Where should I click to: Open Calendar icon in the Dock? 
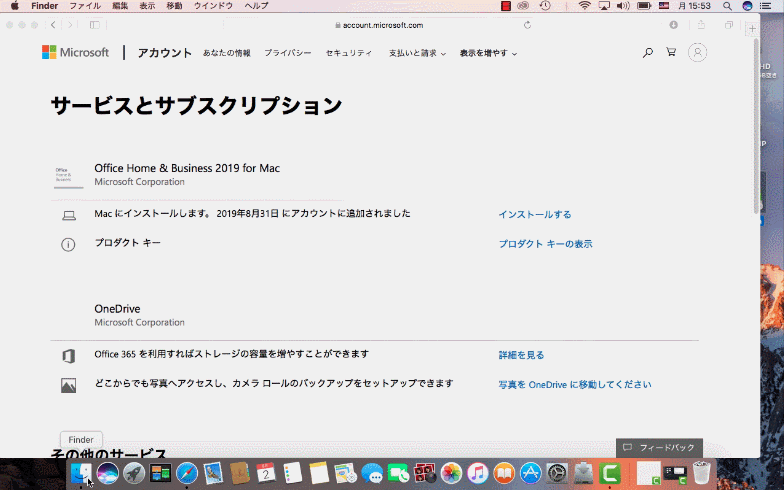(x=266, y=472)
